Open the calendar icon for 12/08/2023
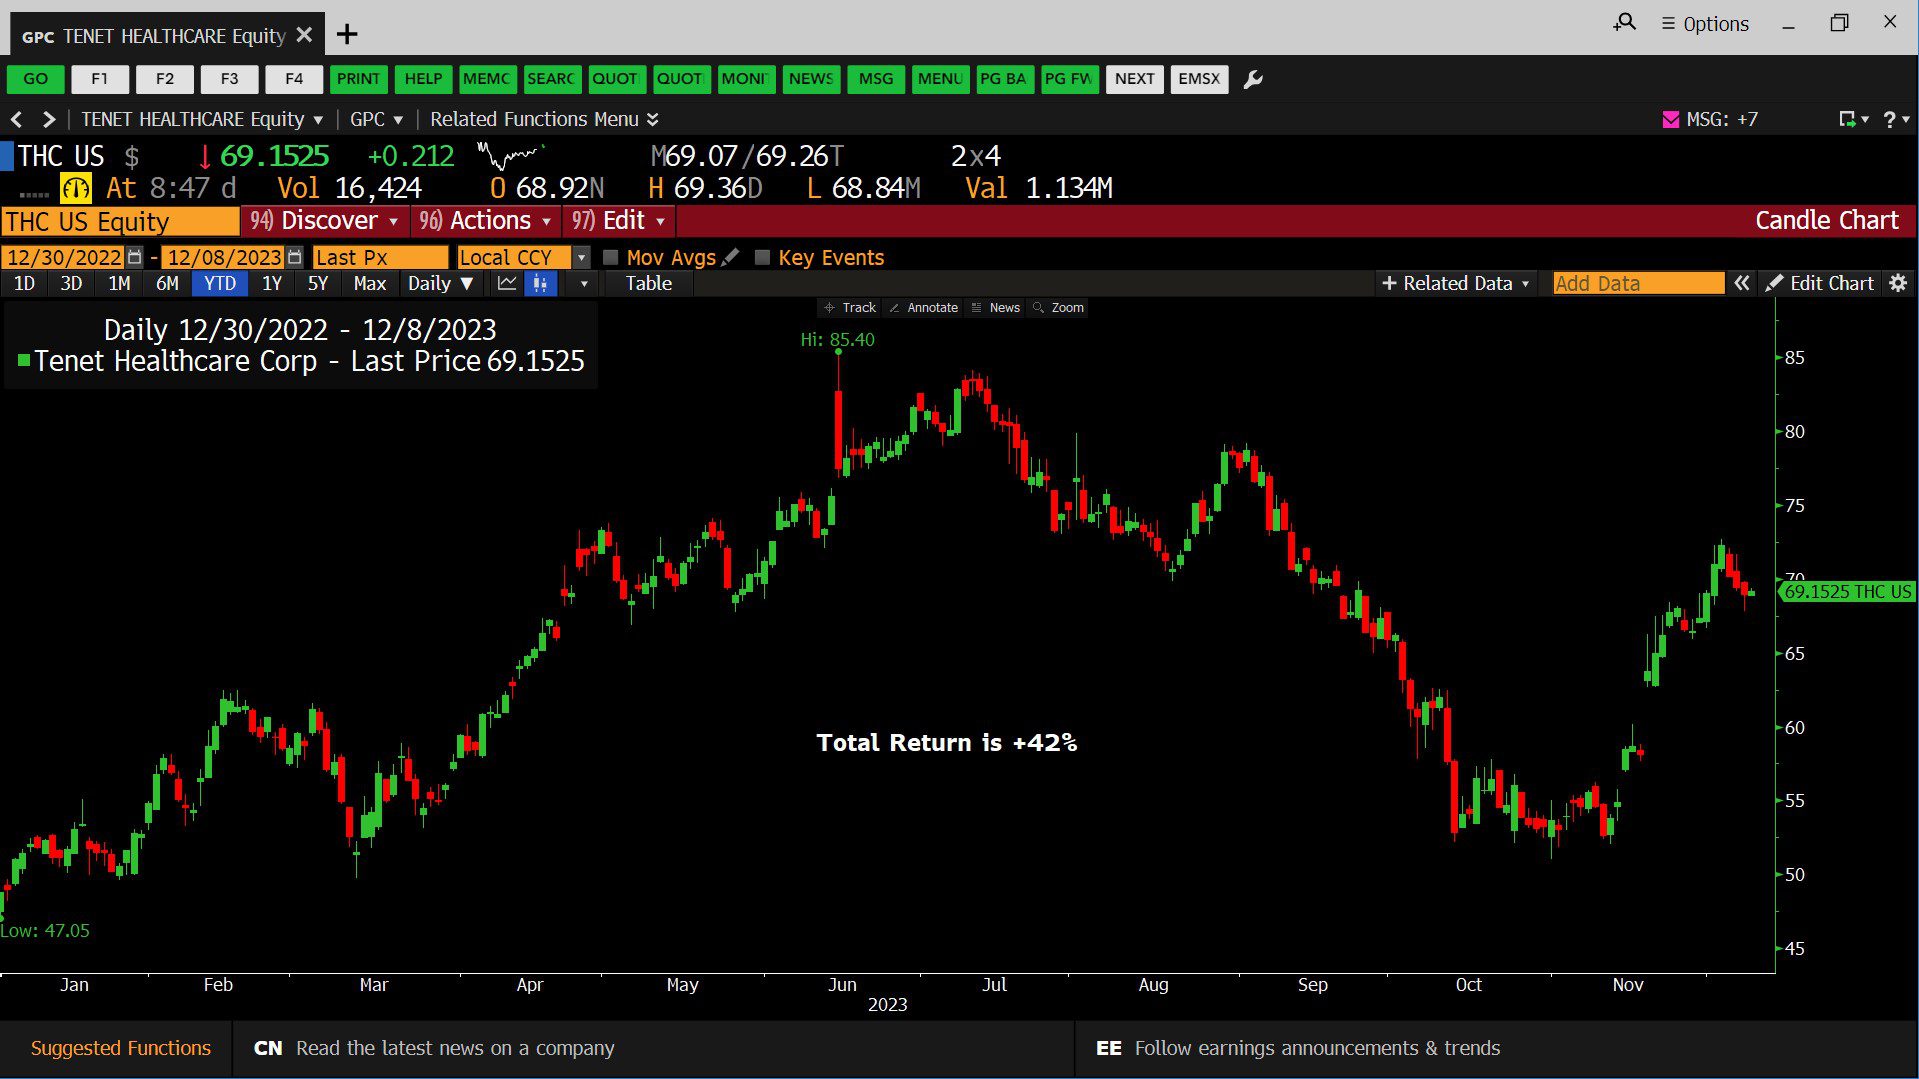This screenshot has height=1079, width=1919. tap(294, 257)
